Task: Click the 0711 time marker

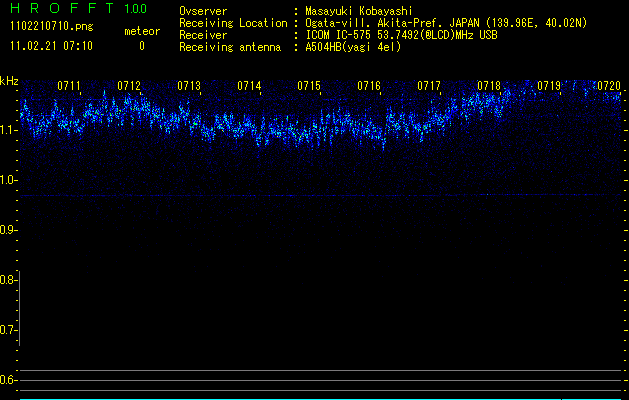Action: [x=69, y=86]
